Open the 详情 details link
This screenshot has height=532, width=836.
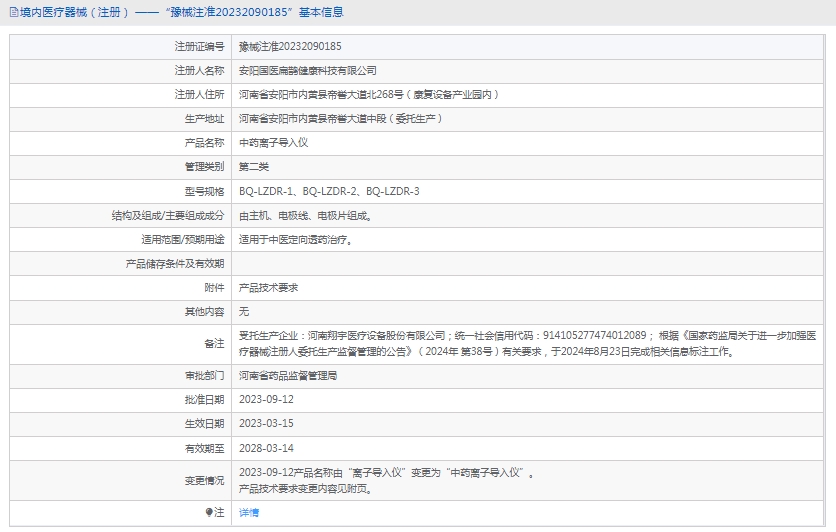click(249, 512)
